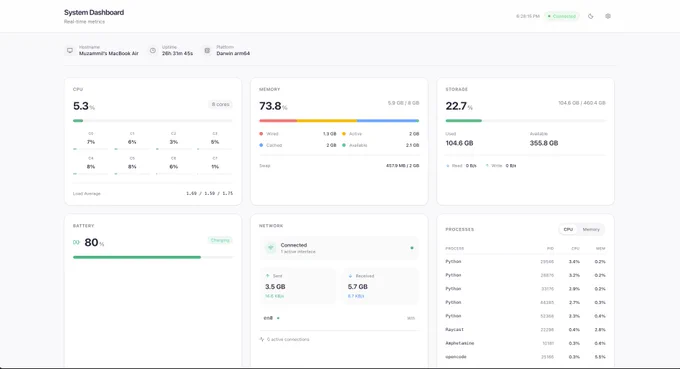Click the yellow segment of memory bar
Image resolution: width=680 pixels, height=369 pixels.
(327, 121)
